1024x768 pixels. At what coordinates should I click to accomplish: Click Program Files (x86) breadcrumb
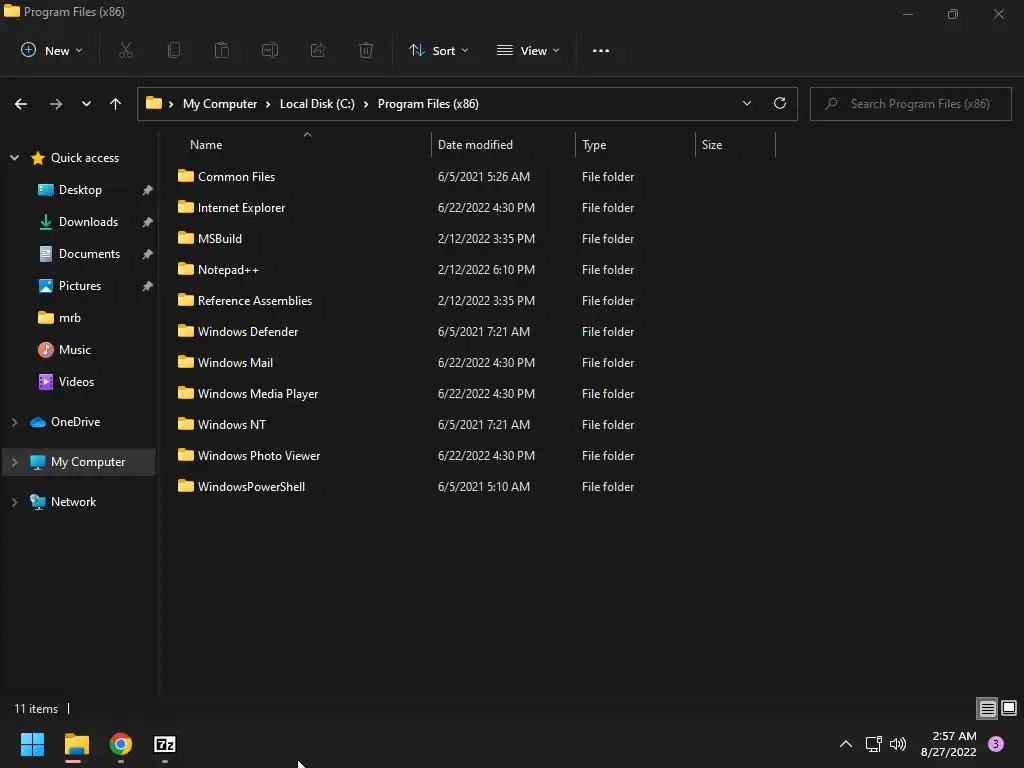tap(428, 104)
